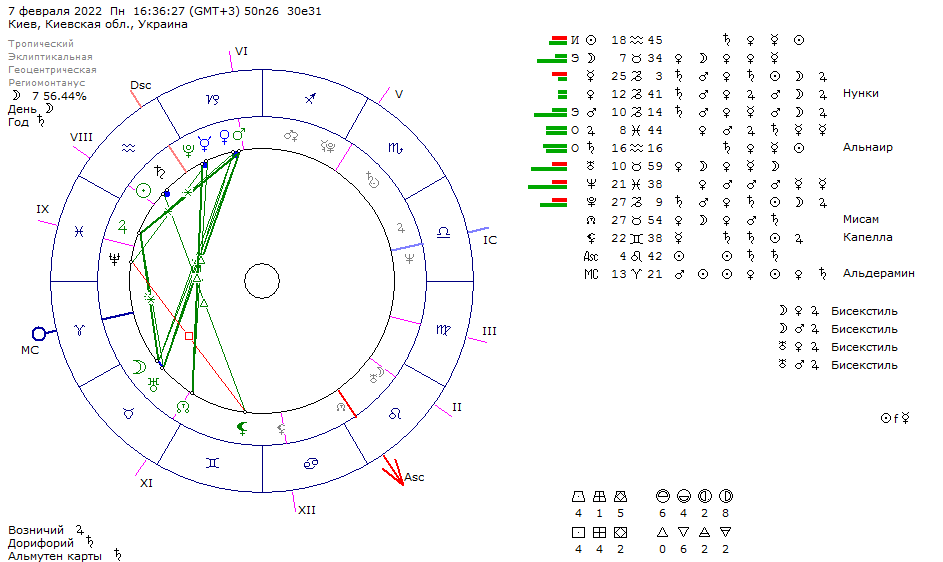Screen dimensions: 943x562
Task: Select the green Lilith glyph at the bottom of the wheel
Action: click(242, 428)
